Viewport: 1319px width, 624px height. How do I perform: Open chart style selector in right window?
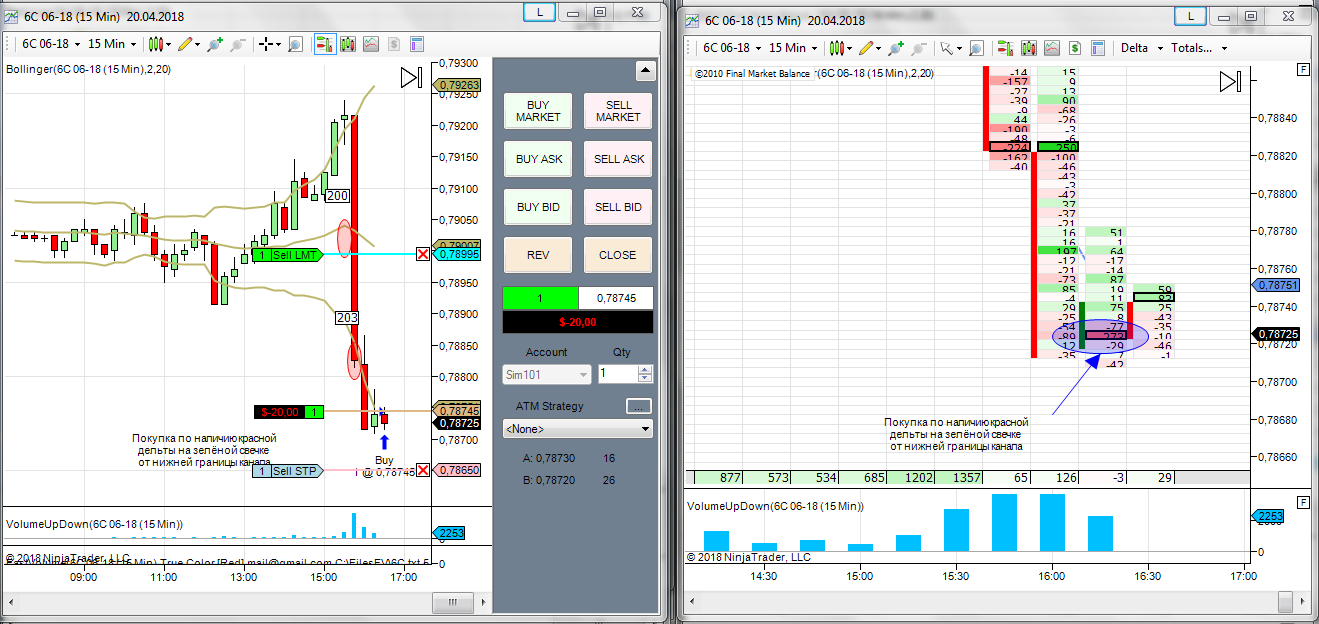(839, 47)
